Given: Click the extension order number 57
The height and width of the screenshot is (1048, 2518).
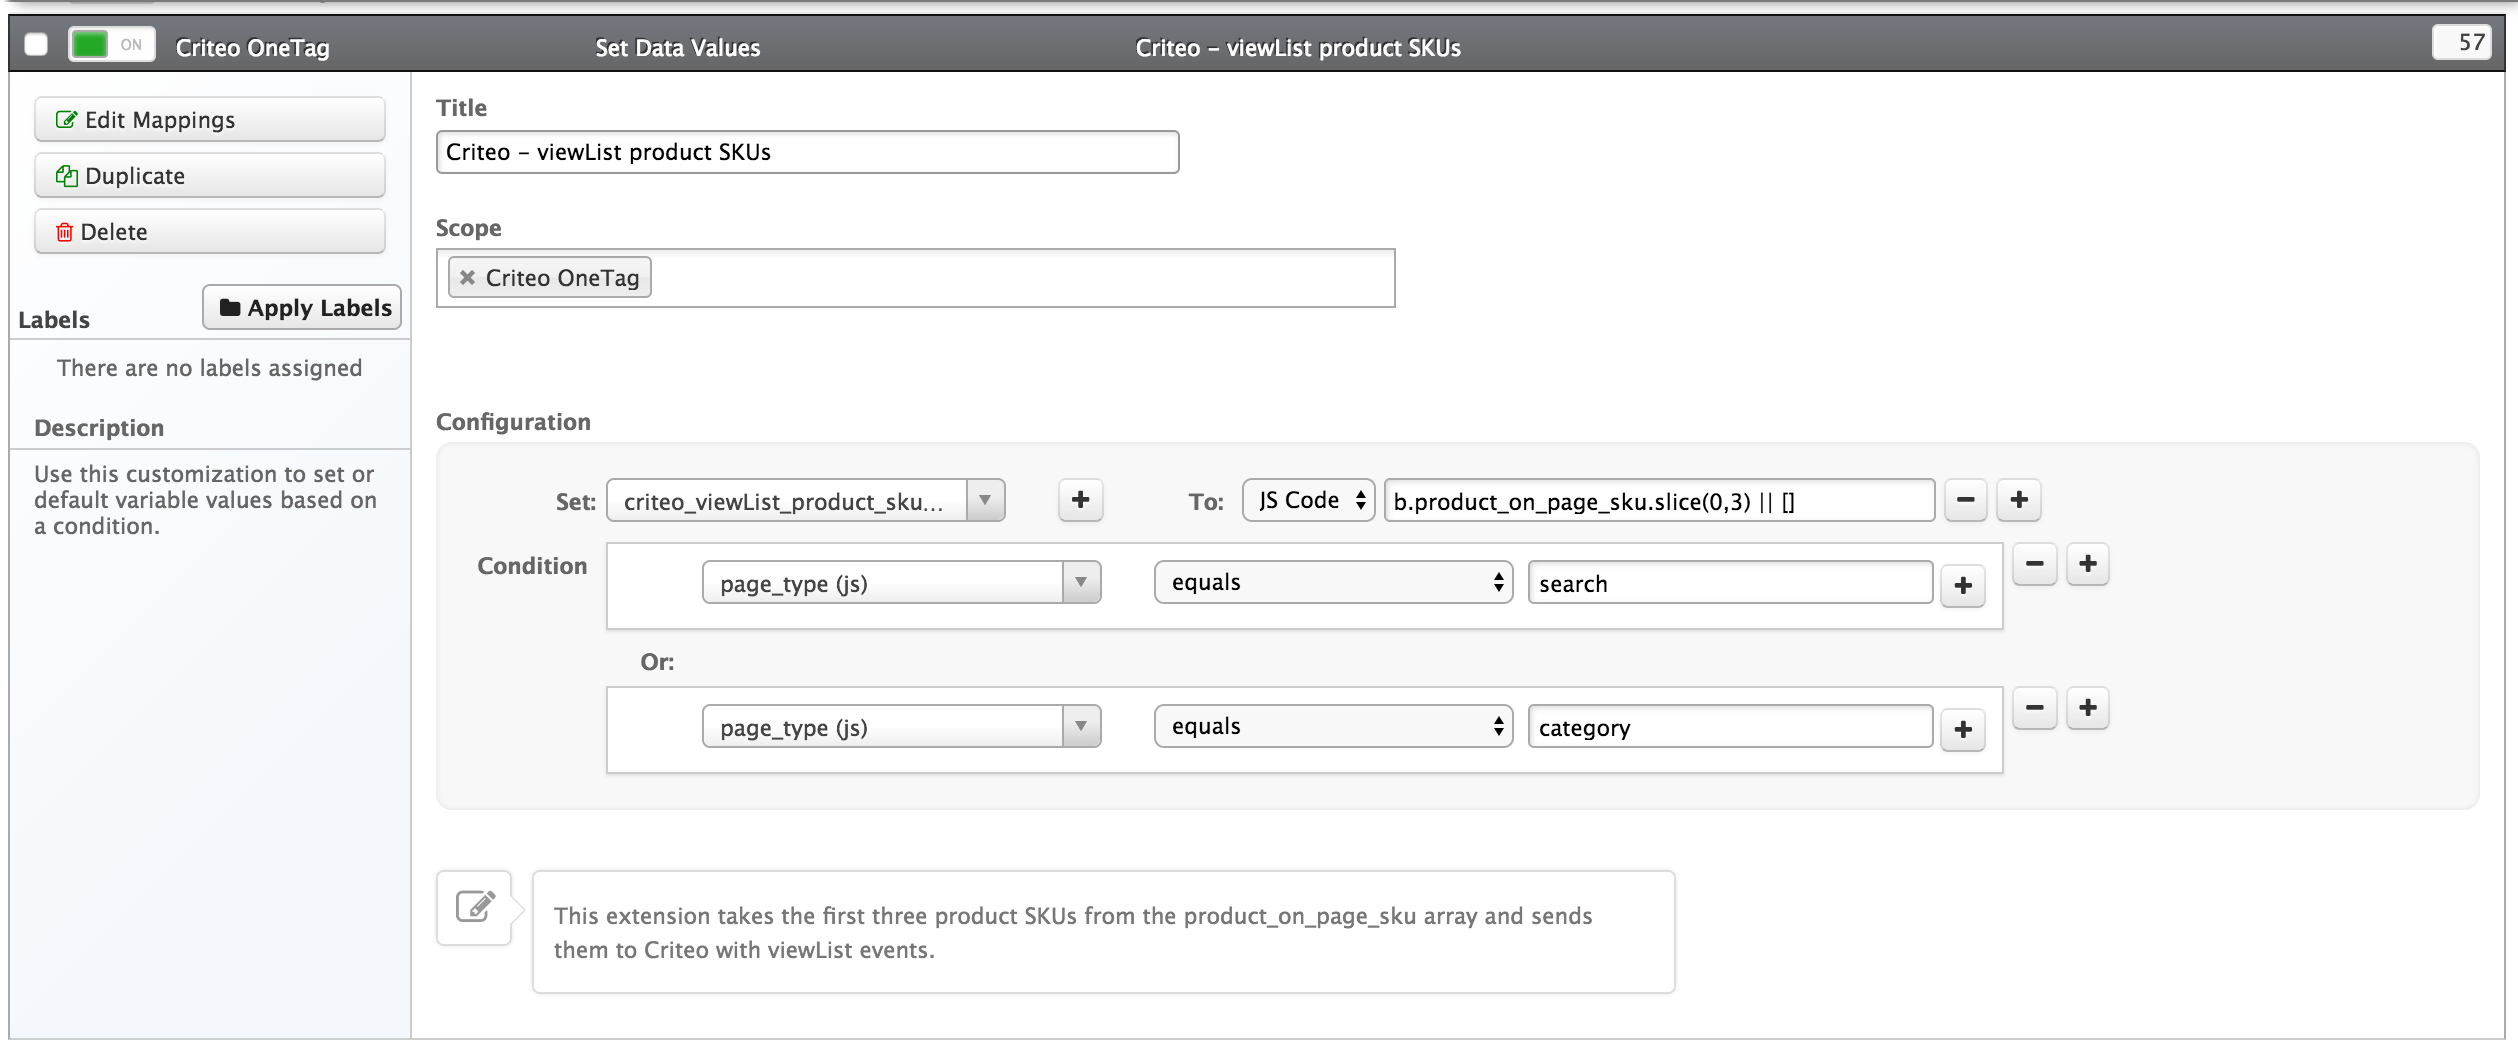Looking at the screenshot, I should 2462,42.
